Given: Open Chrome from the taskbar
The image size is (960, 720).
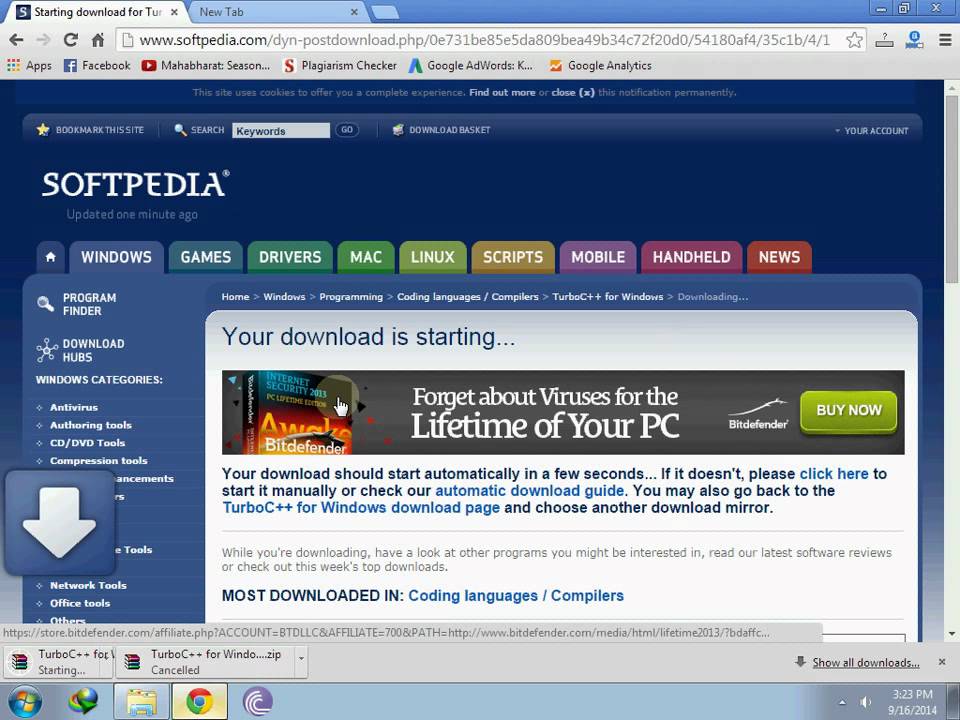Looking at the screenshot, I should pos(200,702).
